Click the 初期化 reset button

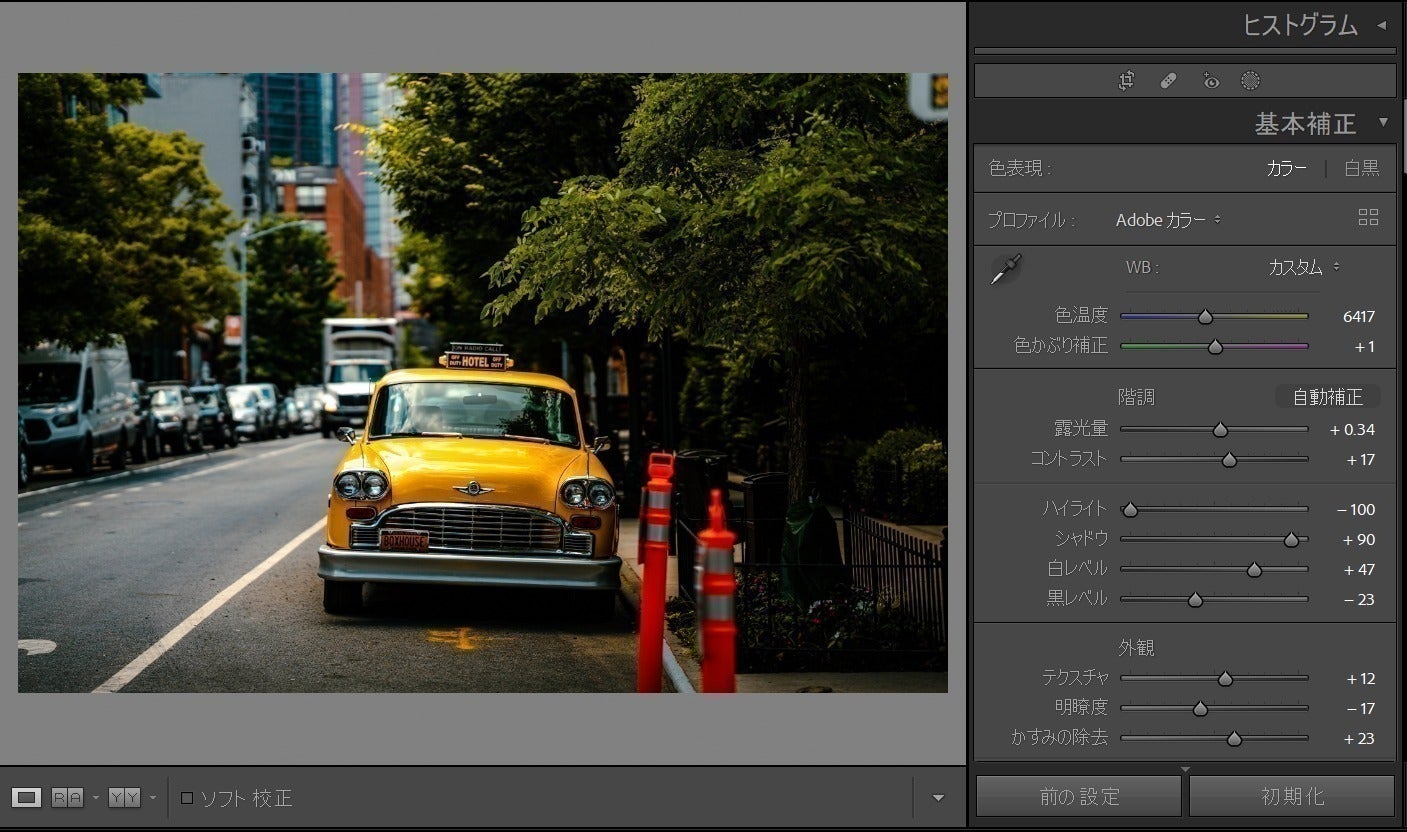1291,797
